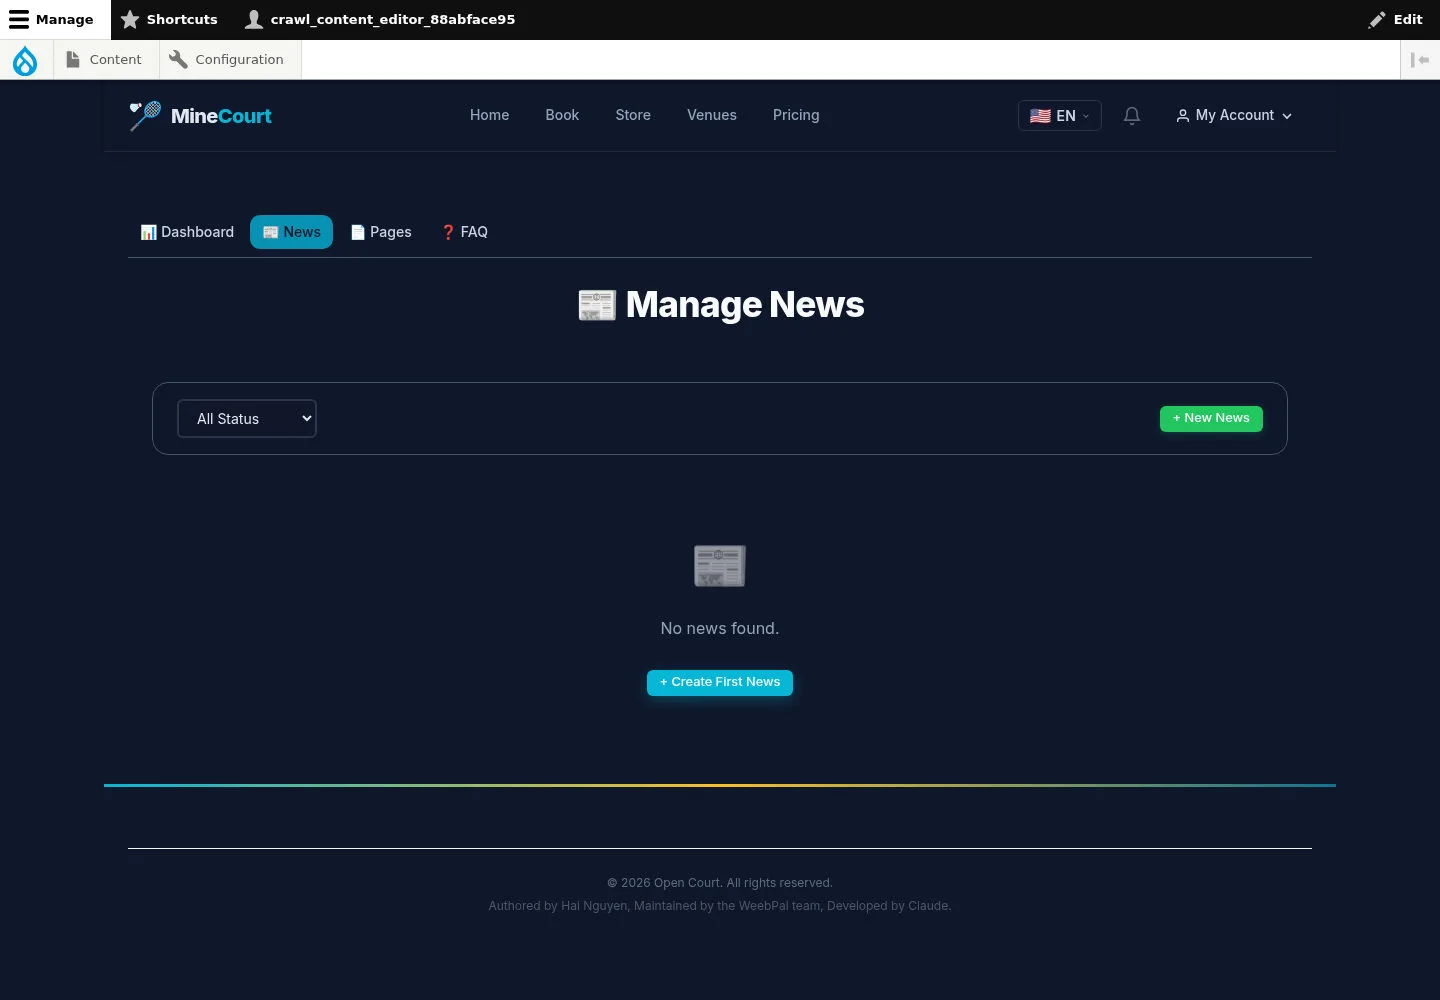
Task: Toggle the toolbar orientation icon
Action: (1420, 60)
